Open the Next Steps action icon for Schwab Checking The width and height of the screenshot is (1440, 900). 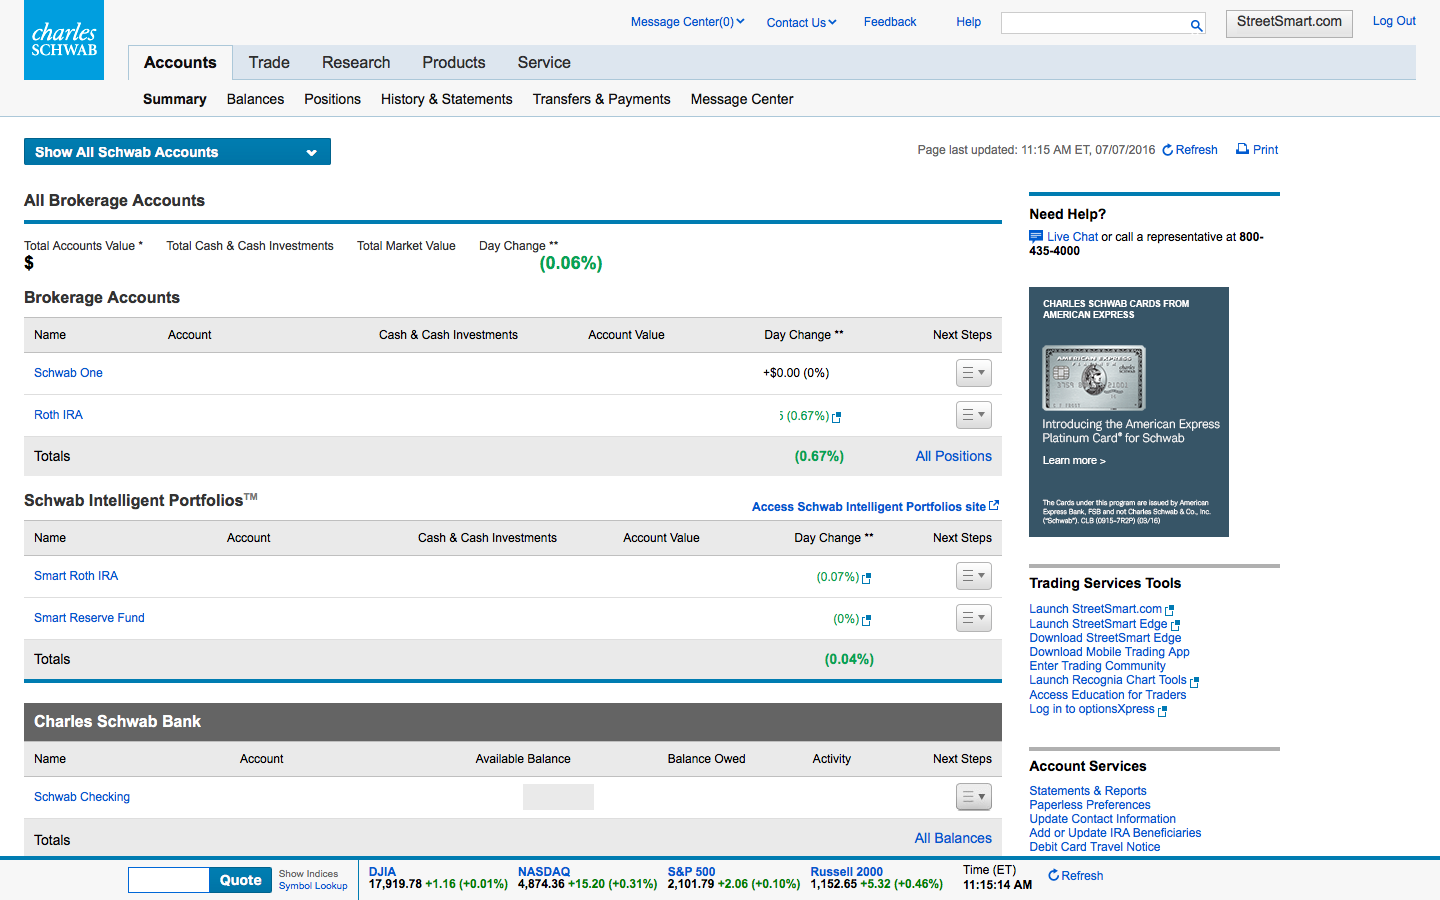pos(973,796)
